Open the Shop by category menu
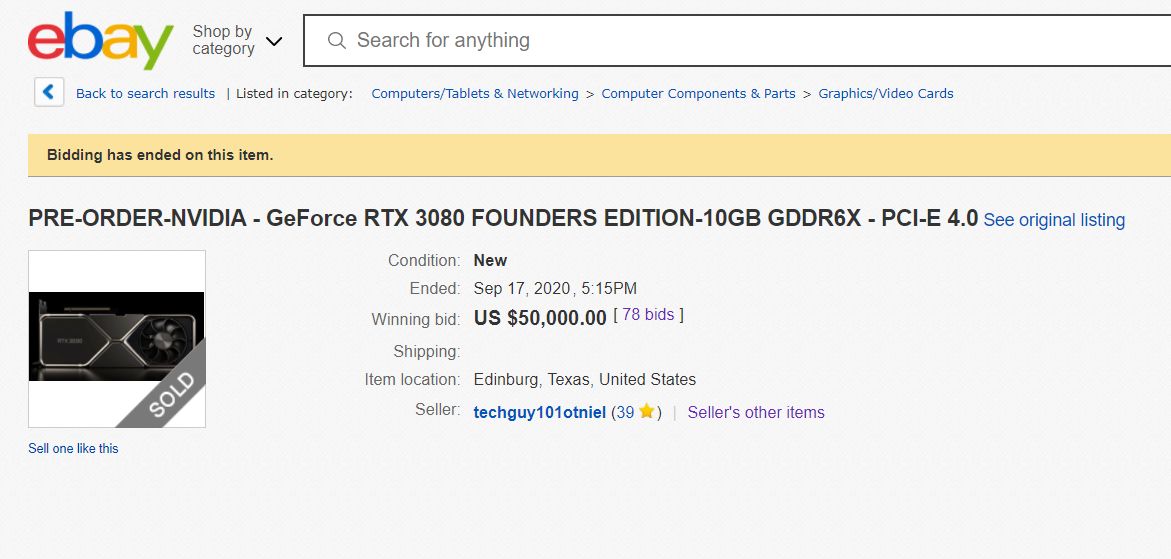The image size is (1171, 559). click(x=223, y=40)
